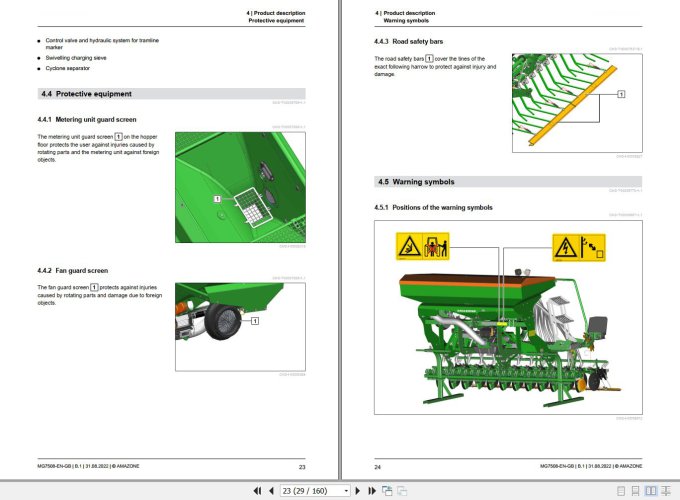
Task: Click the electrical hazard warning symbol
Action: (579, 247)
